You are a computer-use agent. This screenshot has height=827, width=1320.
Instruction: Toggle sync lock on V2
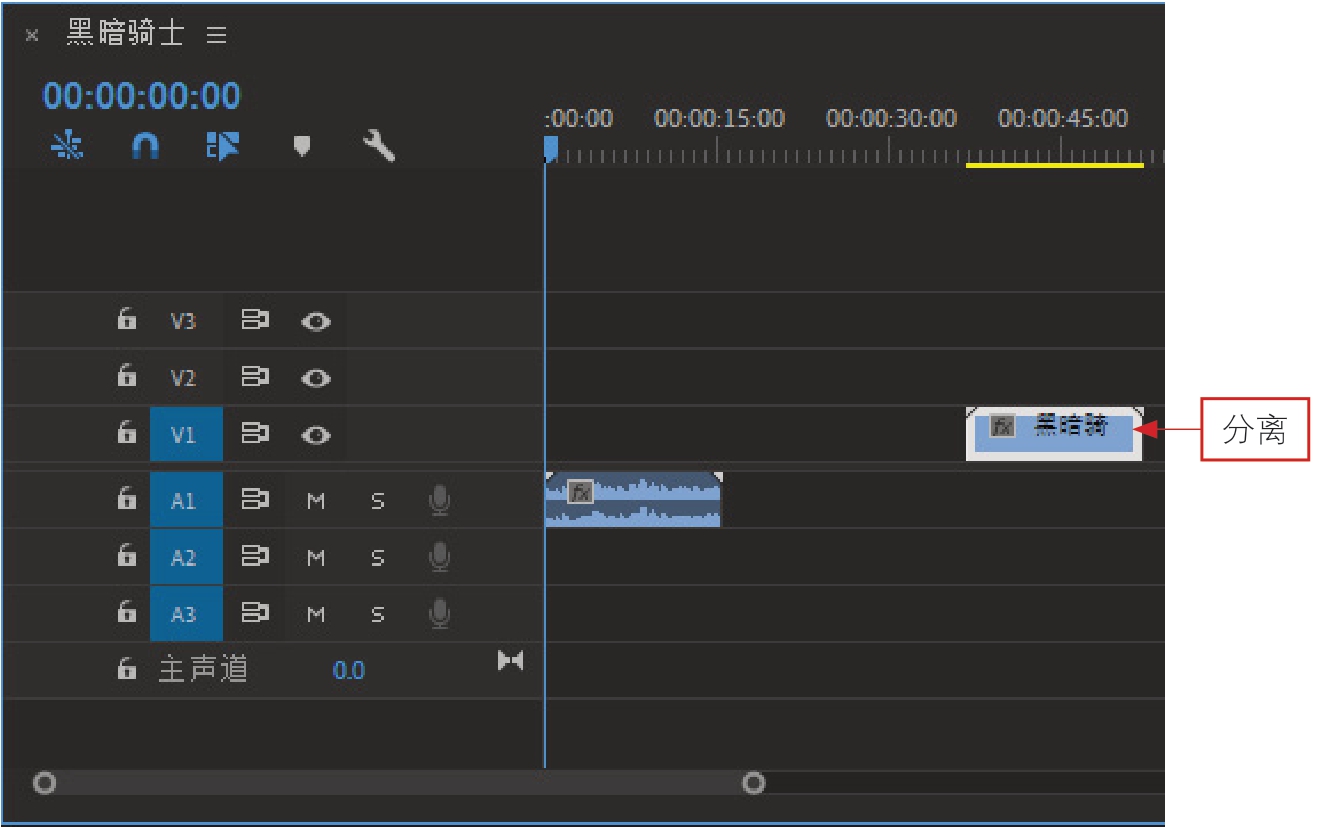(256, 377)
